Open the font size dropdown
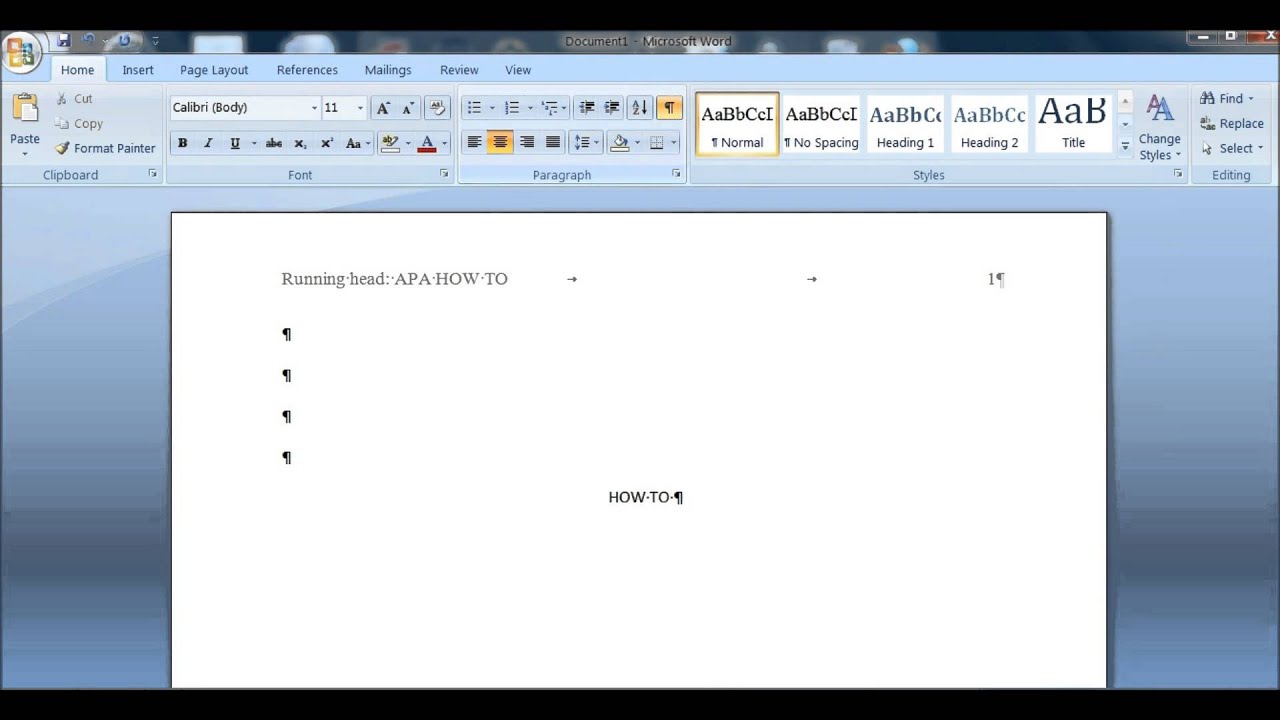The width and height of the screenshot is (1280, 720). [x=360, y=108]
